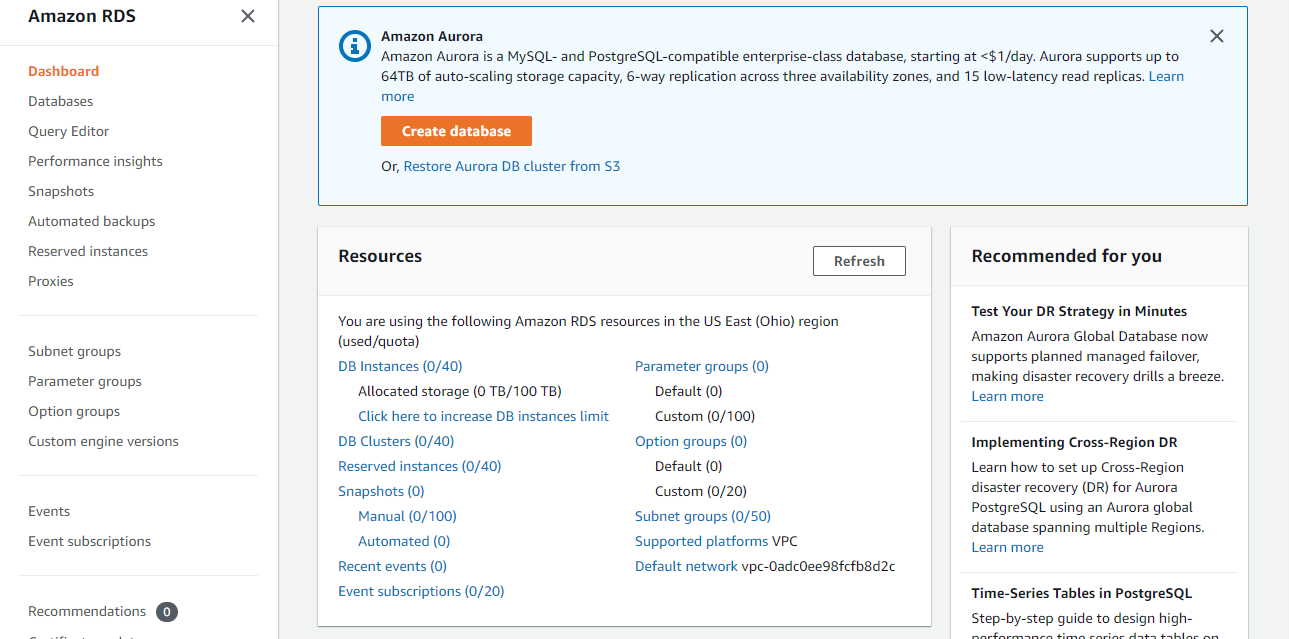Screen dimensions: 1289x639
Task: Go to Query Editor page
Action: point(68,131)
